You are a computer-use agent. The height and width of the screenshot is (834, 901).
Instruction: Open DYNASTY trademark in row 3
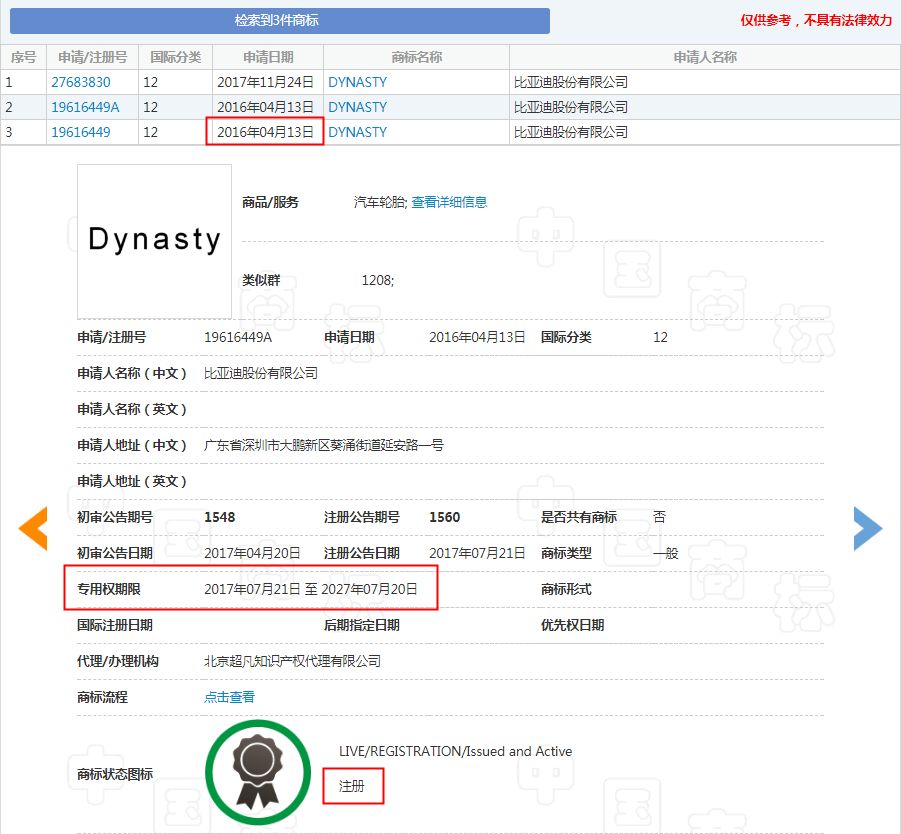357,132
